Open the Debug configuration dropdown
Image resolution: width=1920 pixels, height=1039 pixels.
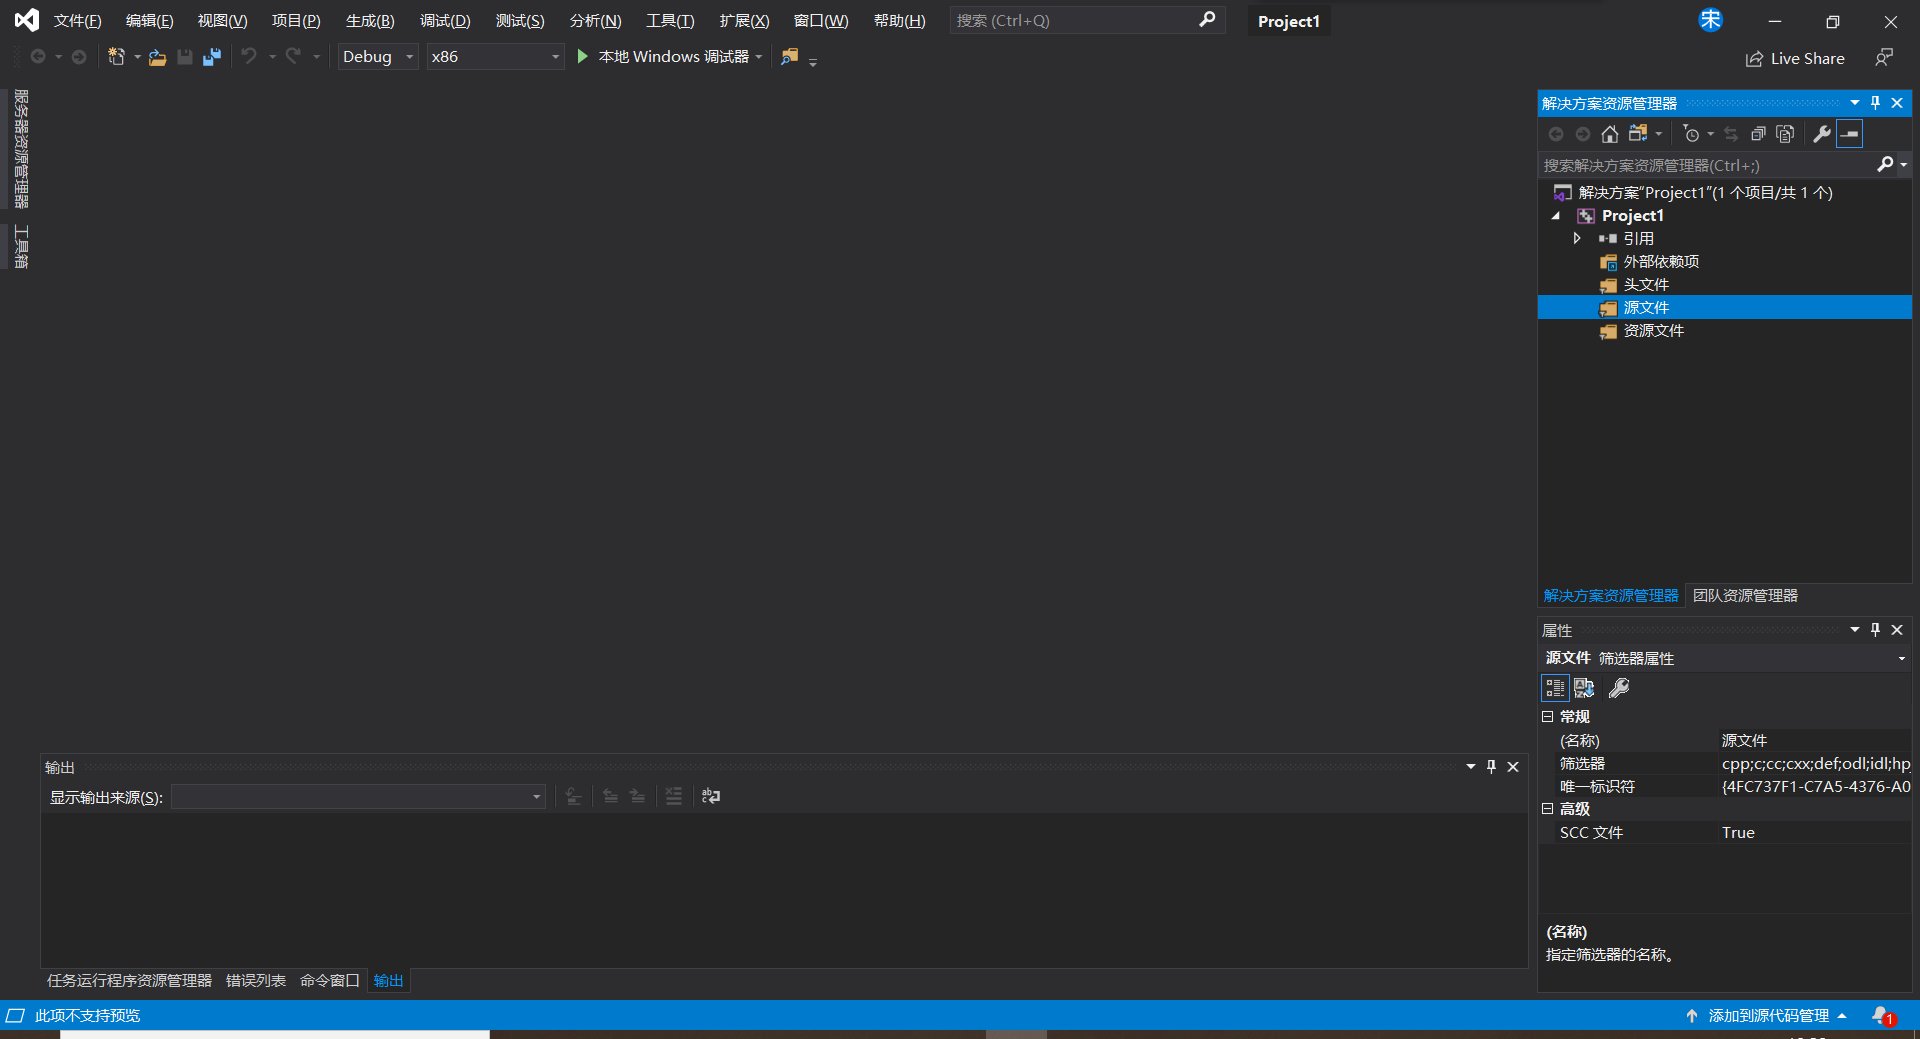(x=377, y=57)
